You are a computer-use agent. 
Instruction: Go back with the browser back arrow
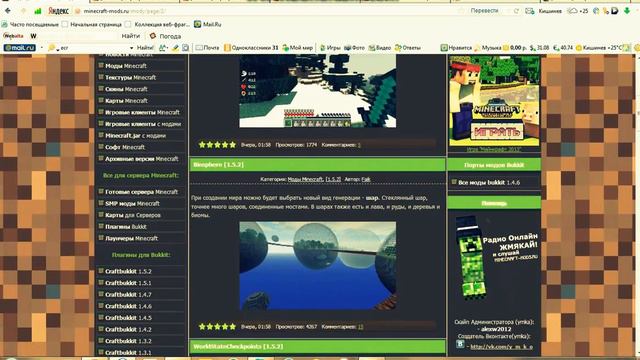[8, 11]
